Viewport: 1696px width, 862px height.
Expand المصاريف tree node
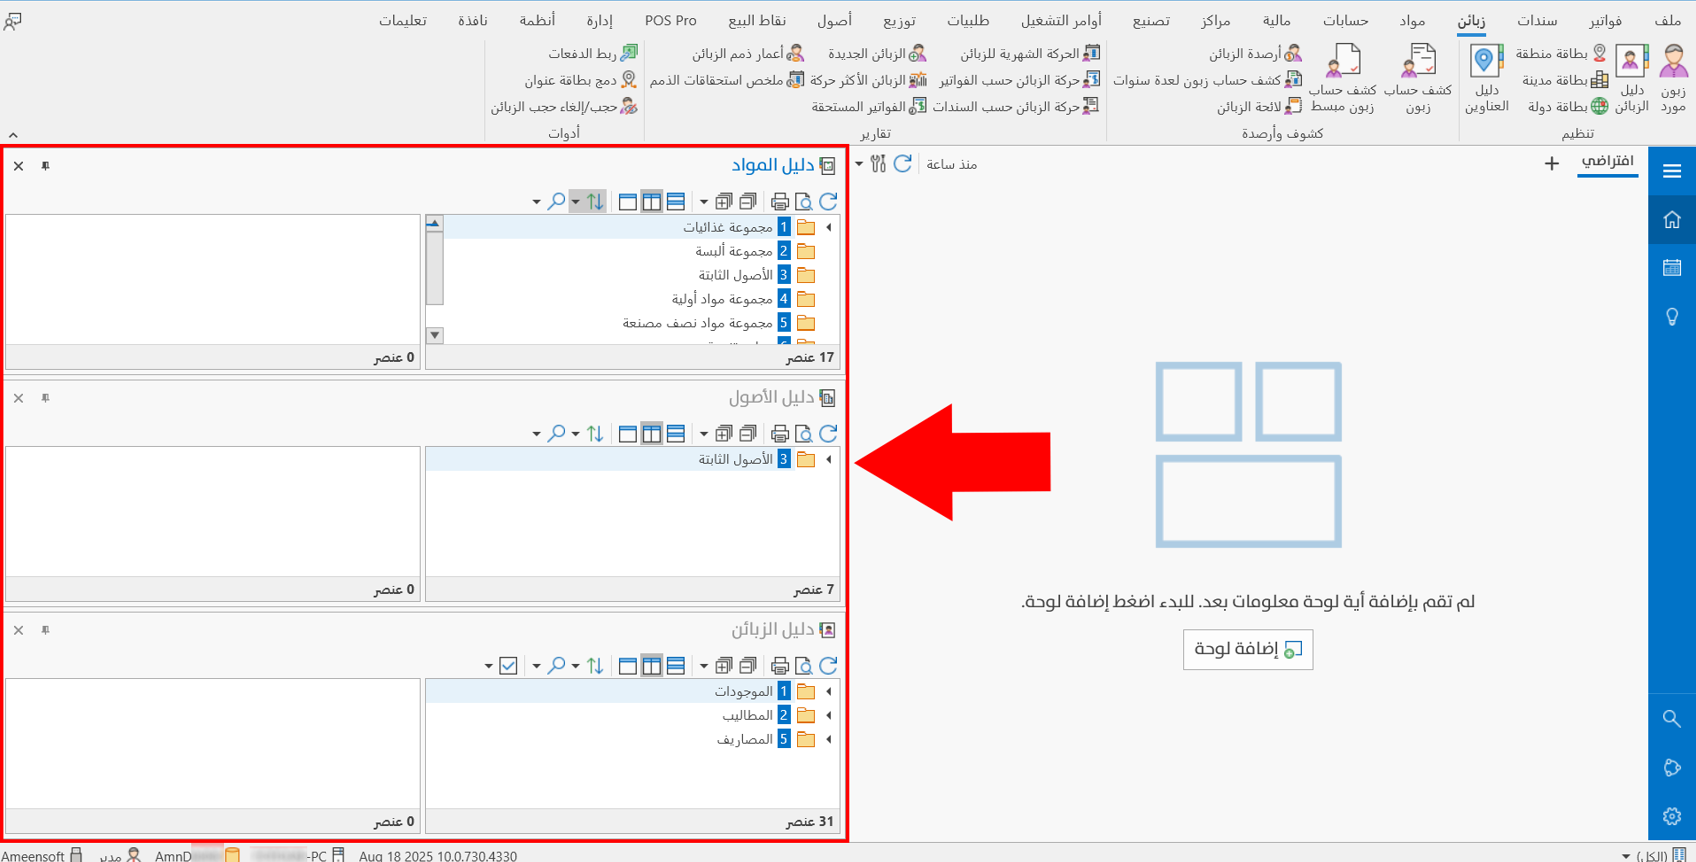(829, 740)
